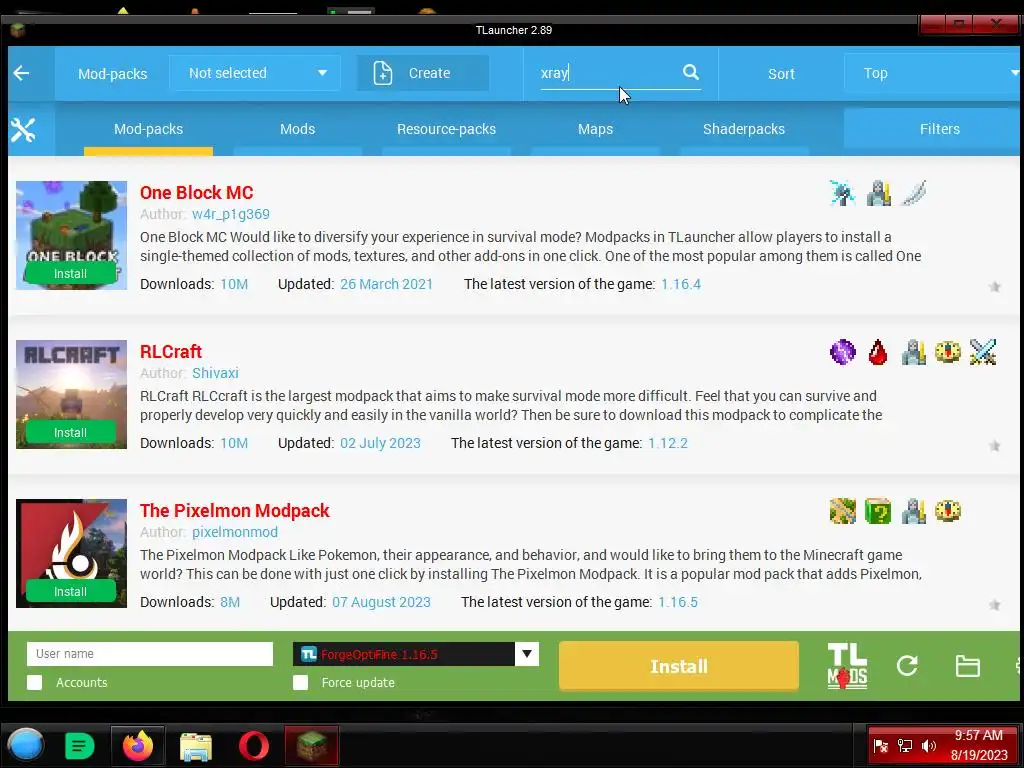
Task: Click the game version 1.12.2 text
Action: [667, 443]
